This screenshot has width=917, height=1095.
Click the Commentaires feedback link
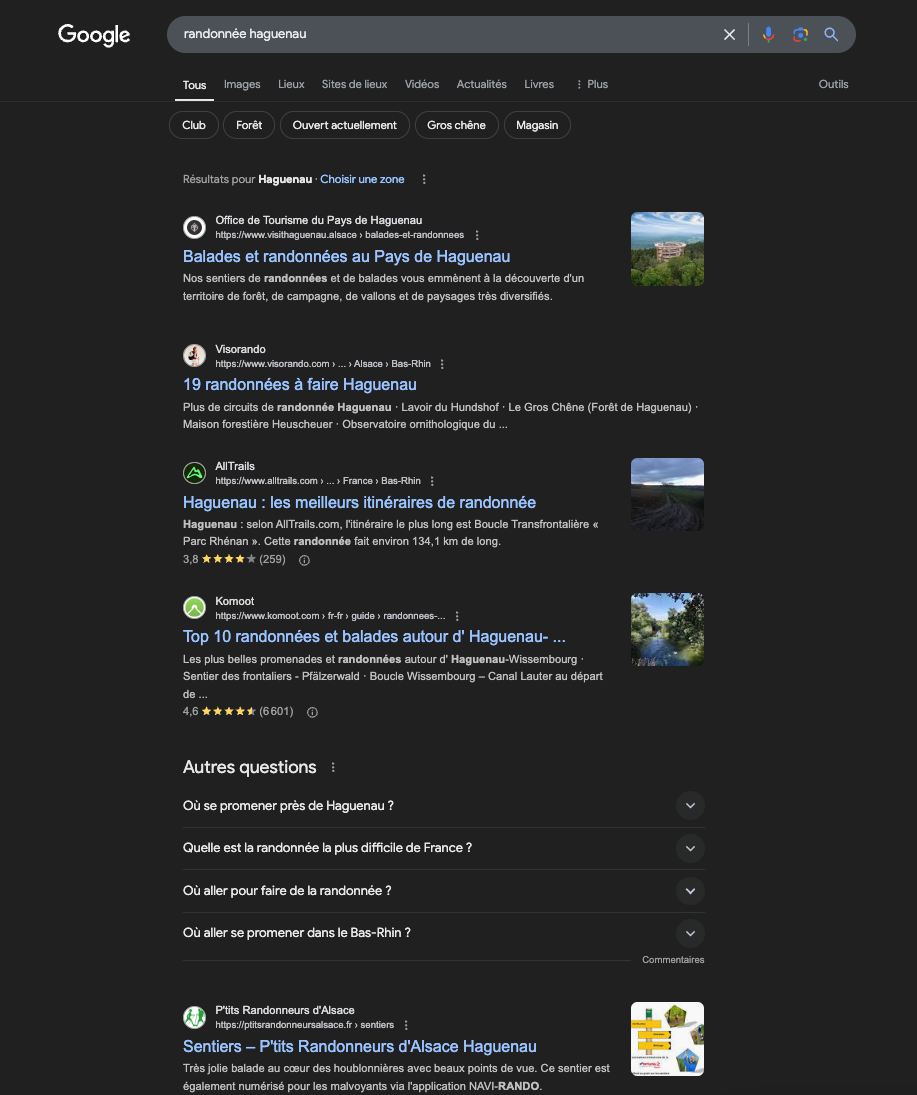click(673, 960)
